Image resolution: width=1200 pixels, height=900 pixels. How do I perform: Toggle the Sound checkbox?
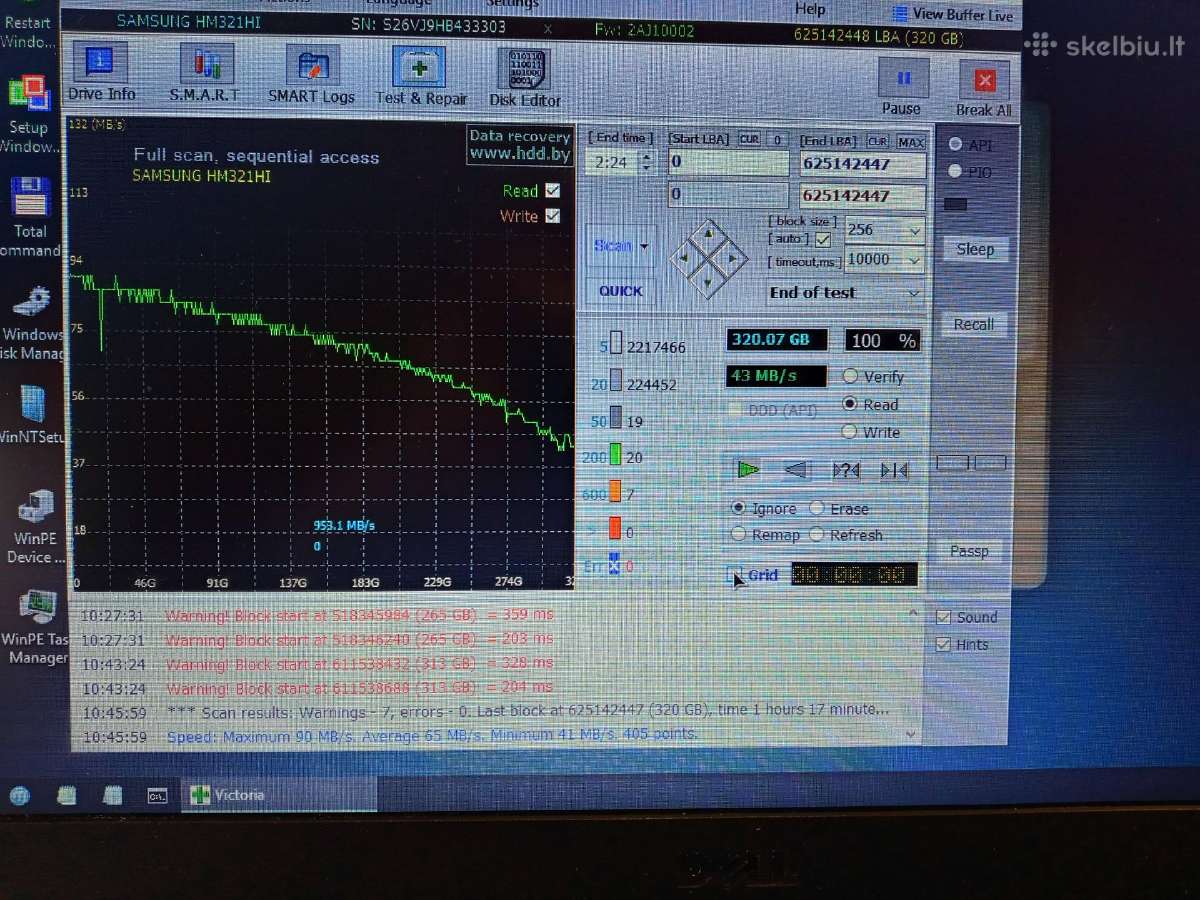[x=942, y=616]
